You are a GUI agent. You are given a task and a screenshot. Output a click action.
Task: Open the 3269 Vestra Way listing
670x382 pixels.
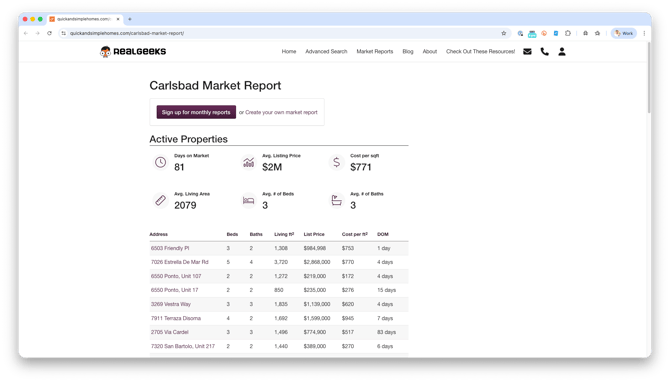171,304
